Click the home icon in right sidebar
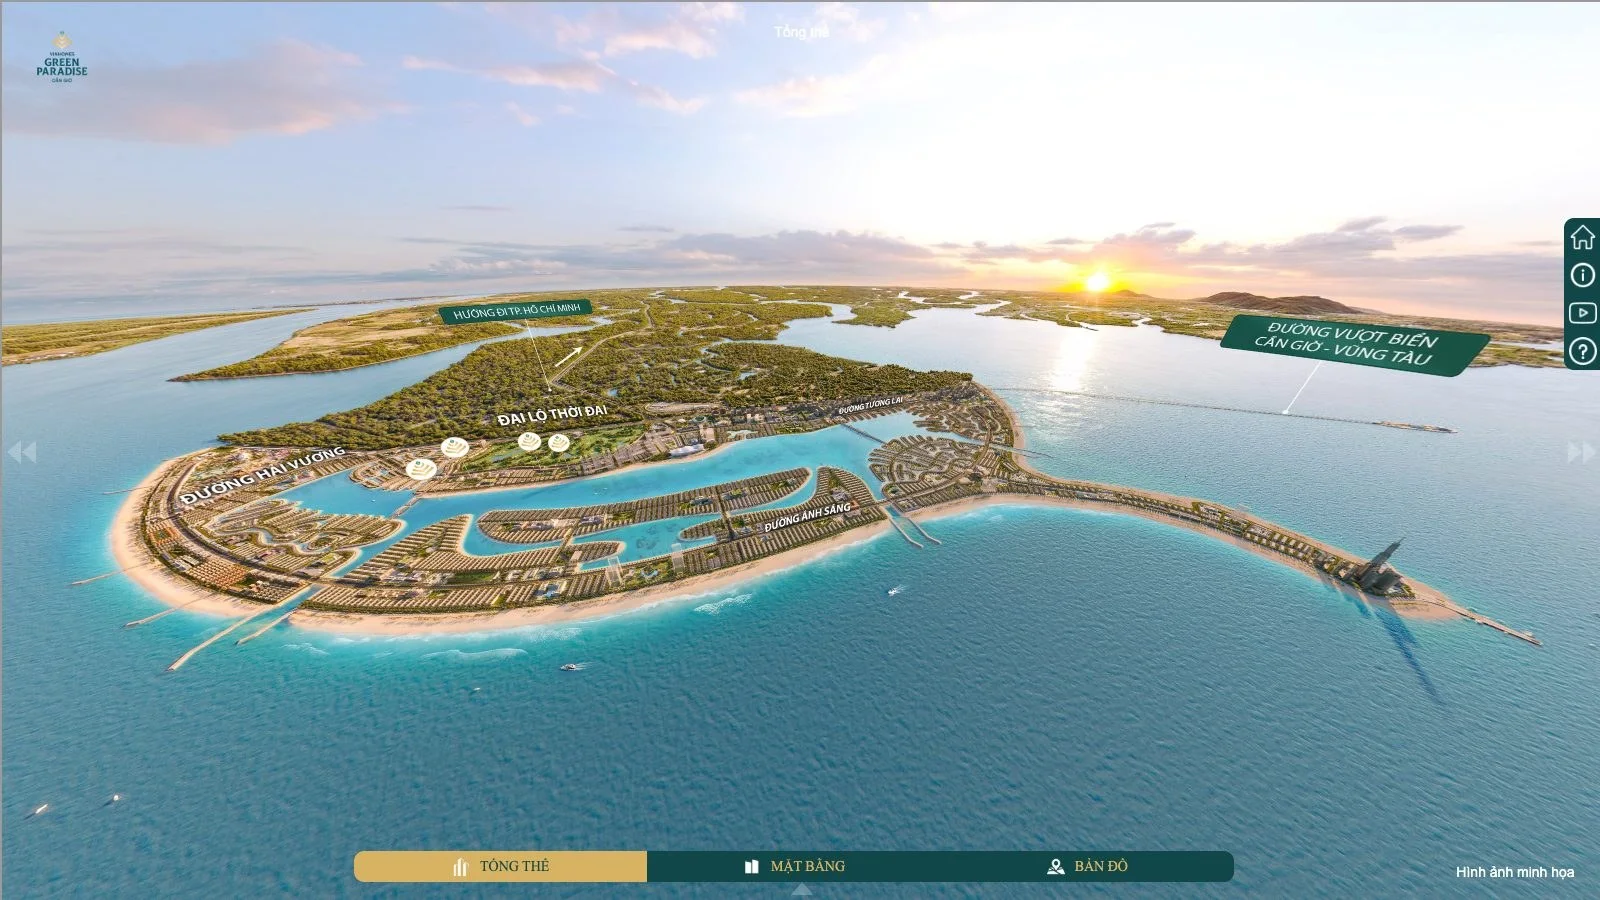The width and height of the screenshot is (1600, 900). pos(1582,237)
